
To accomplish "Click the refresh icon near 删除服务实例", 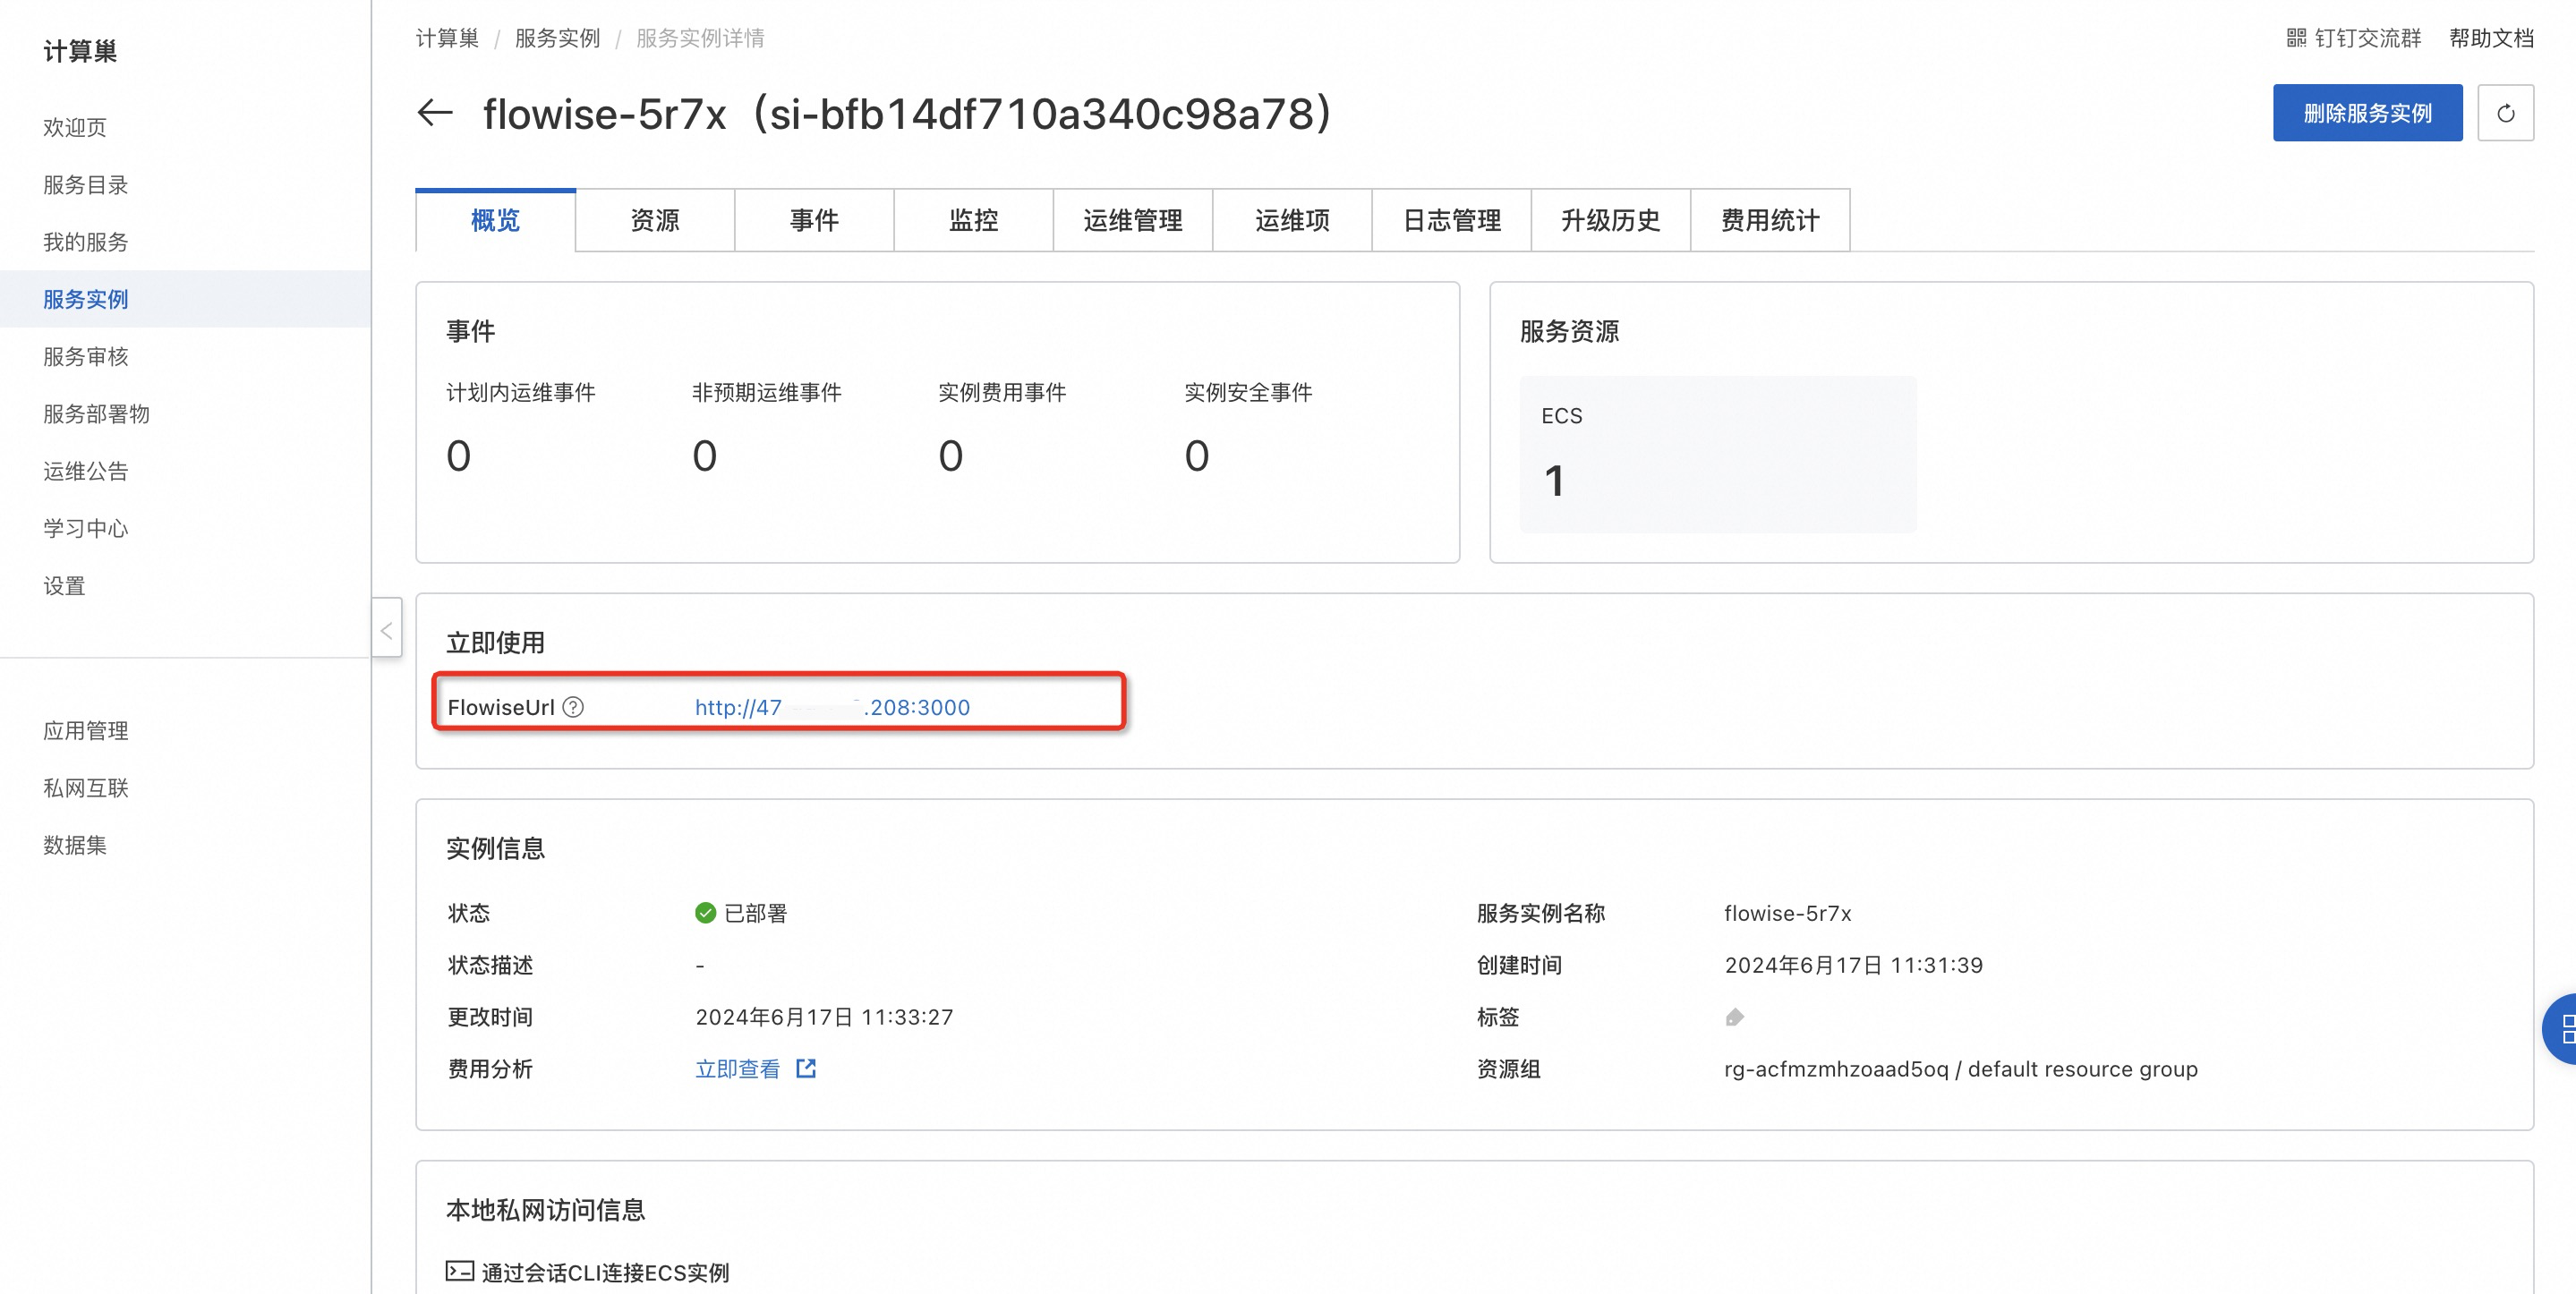I will pyautogui.click(x=2507, y=113).
